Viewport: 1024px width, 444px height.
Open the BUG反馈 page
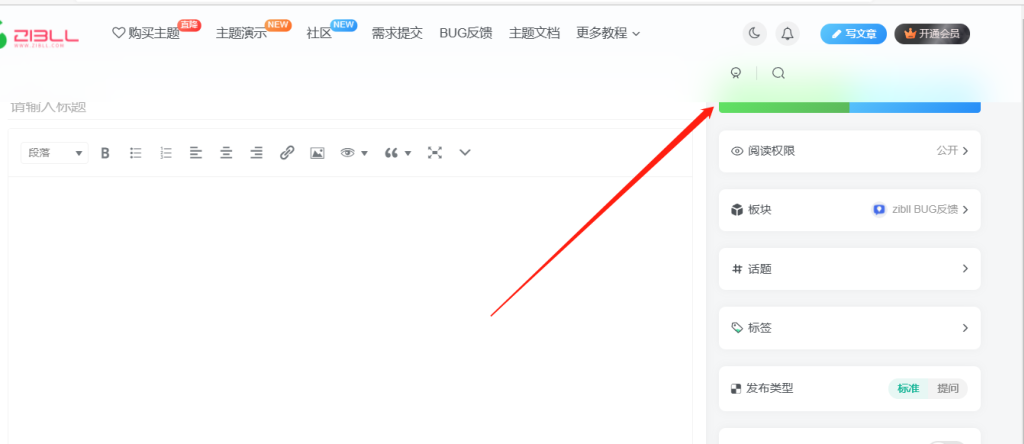click(x=466, y=33)
